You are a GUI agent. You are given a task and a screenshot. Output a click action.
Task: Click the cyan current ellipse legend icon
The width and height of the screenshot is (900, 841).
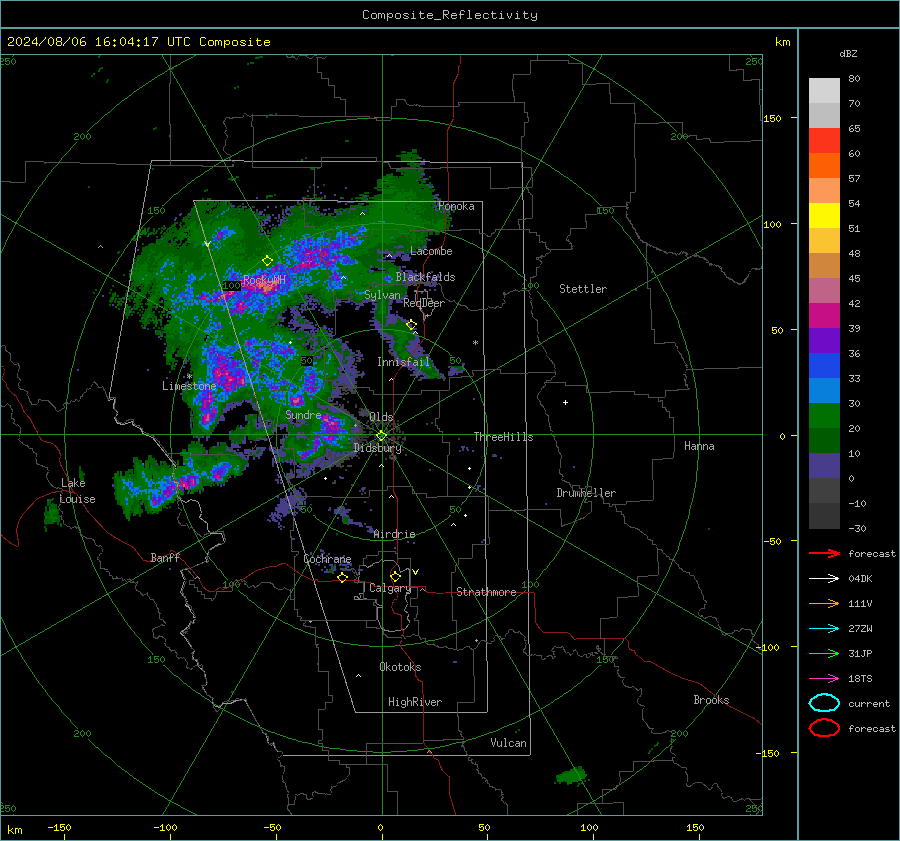[x=824, y=703]
